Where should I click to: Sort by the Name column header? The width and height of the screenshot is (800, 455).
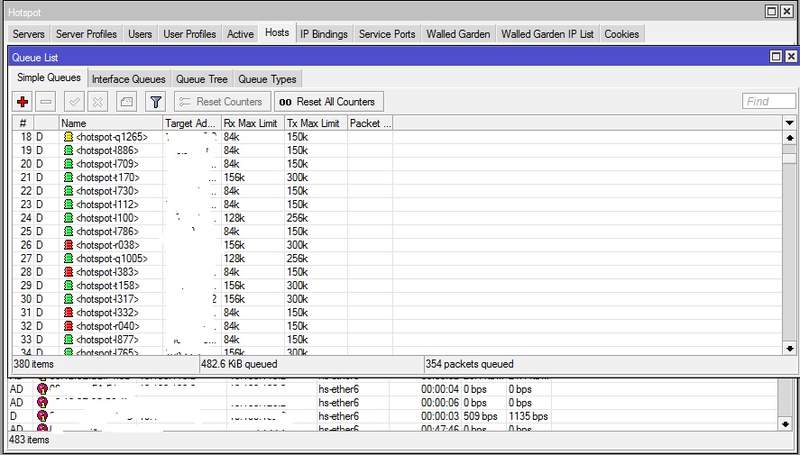pos(111,123)
